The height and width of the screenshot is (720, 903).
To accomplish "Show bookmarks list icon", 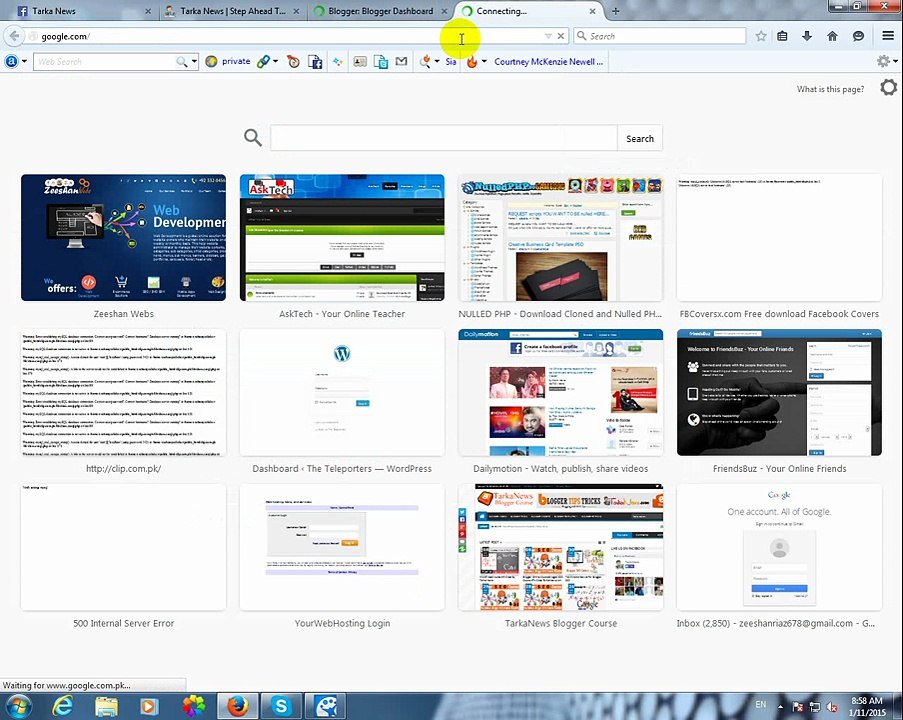I will point(782,36).
